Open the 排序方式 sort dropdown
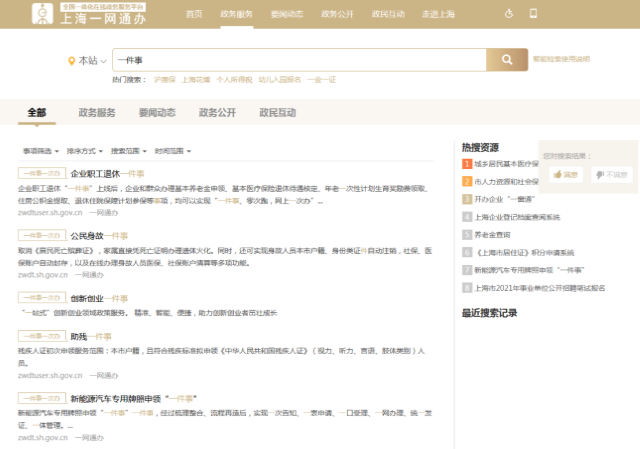640x449 pixels. [84, 151]
